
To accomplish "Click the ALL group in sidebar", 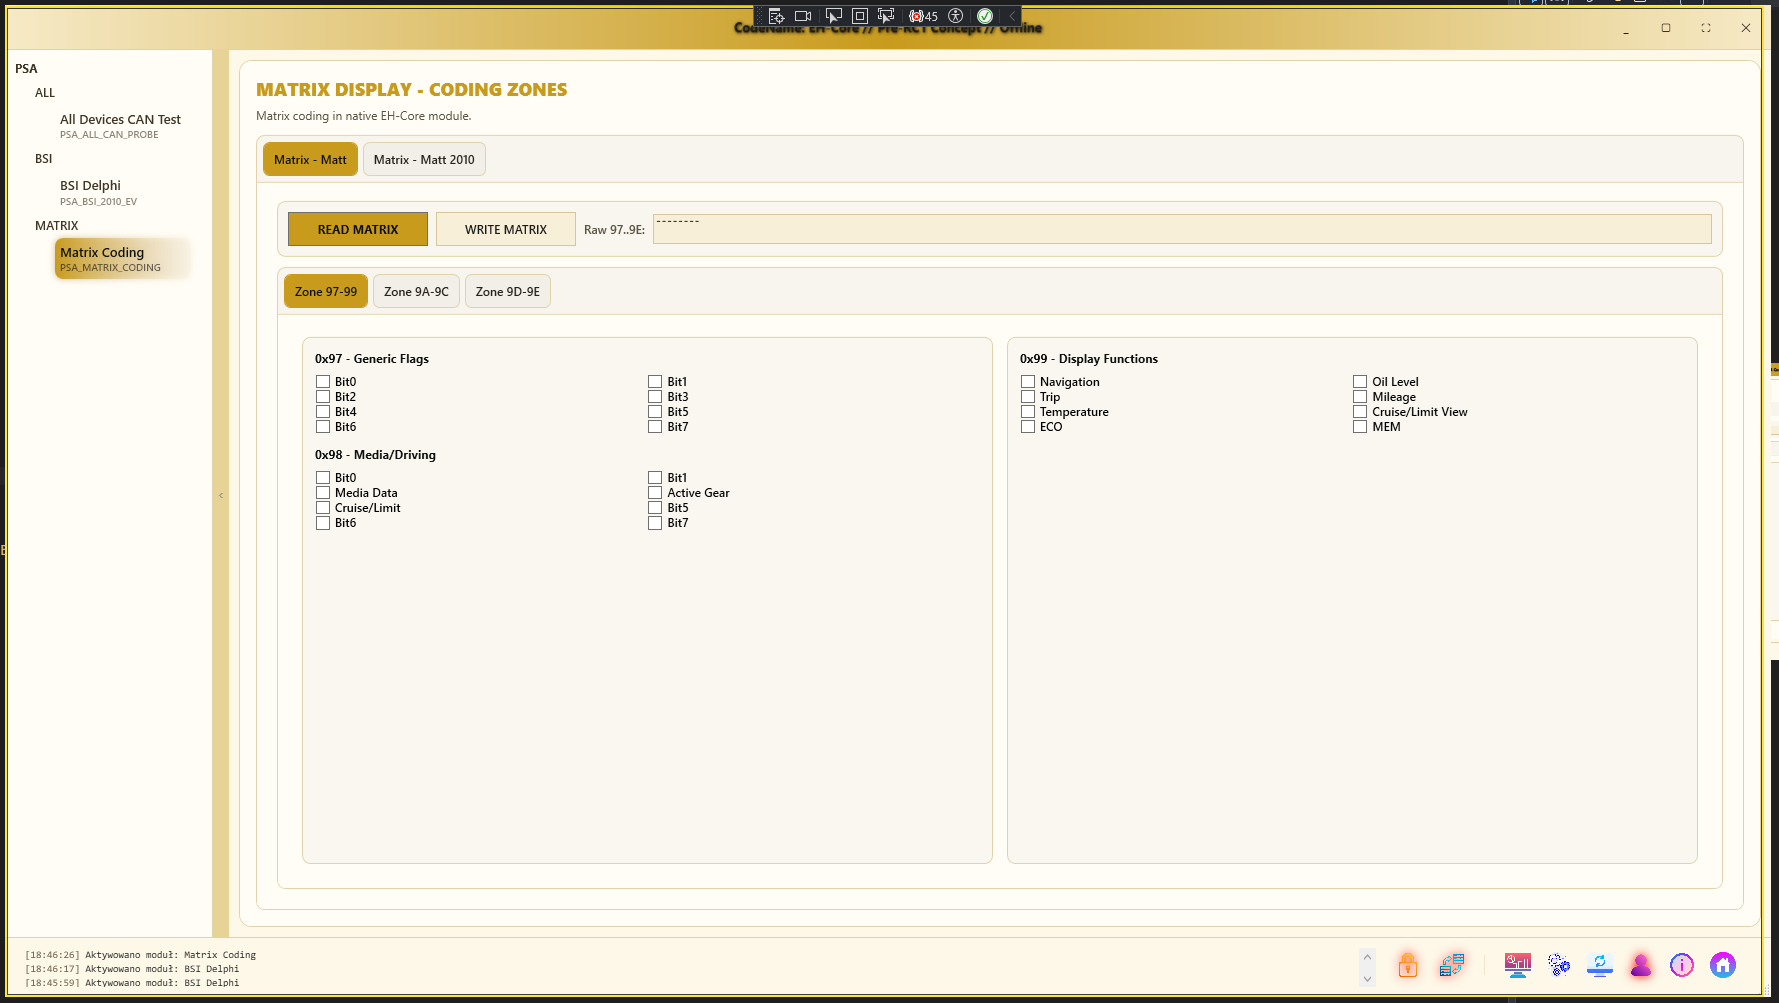I will click(x=45, y=92).
